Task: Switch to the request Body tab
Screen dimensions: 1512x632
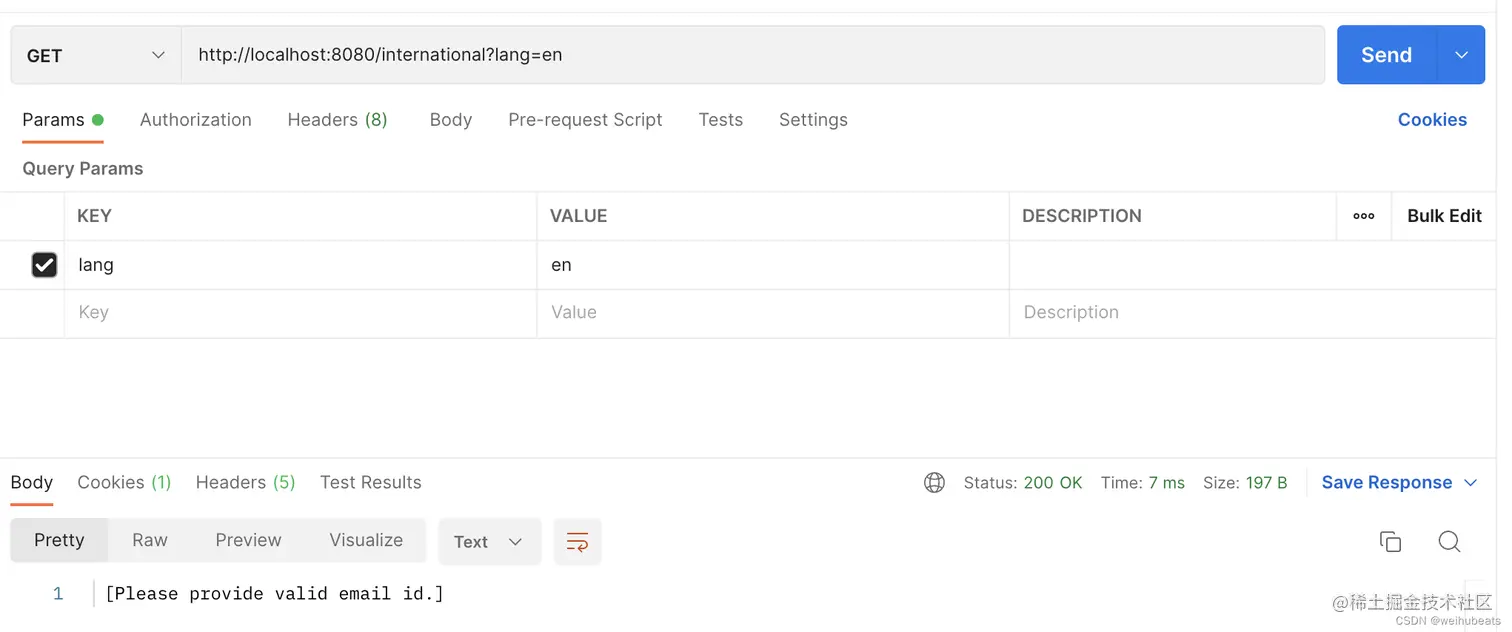Action: click(x=451, y=120)
